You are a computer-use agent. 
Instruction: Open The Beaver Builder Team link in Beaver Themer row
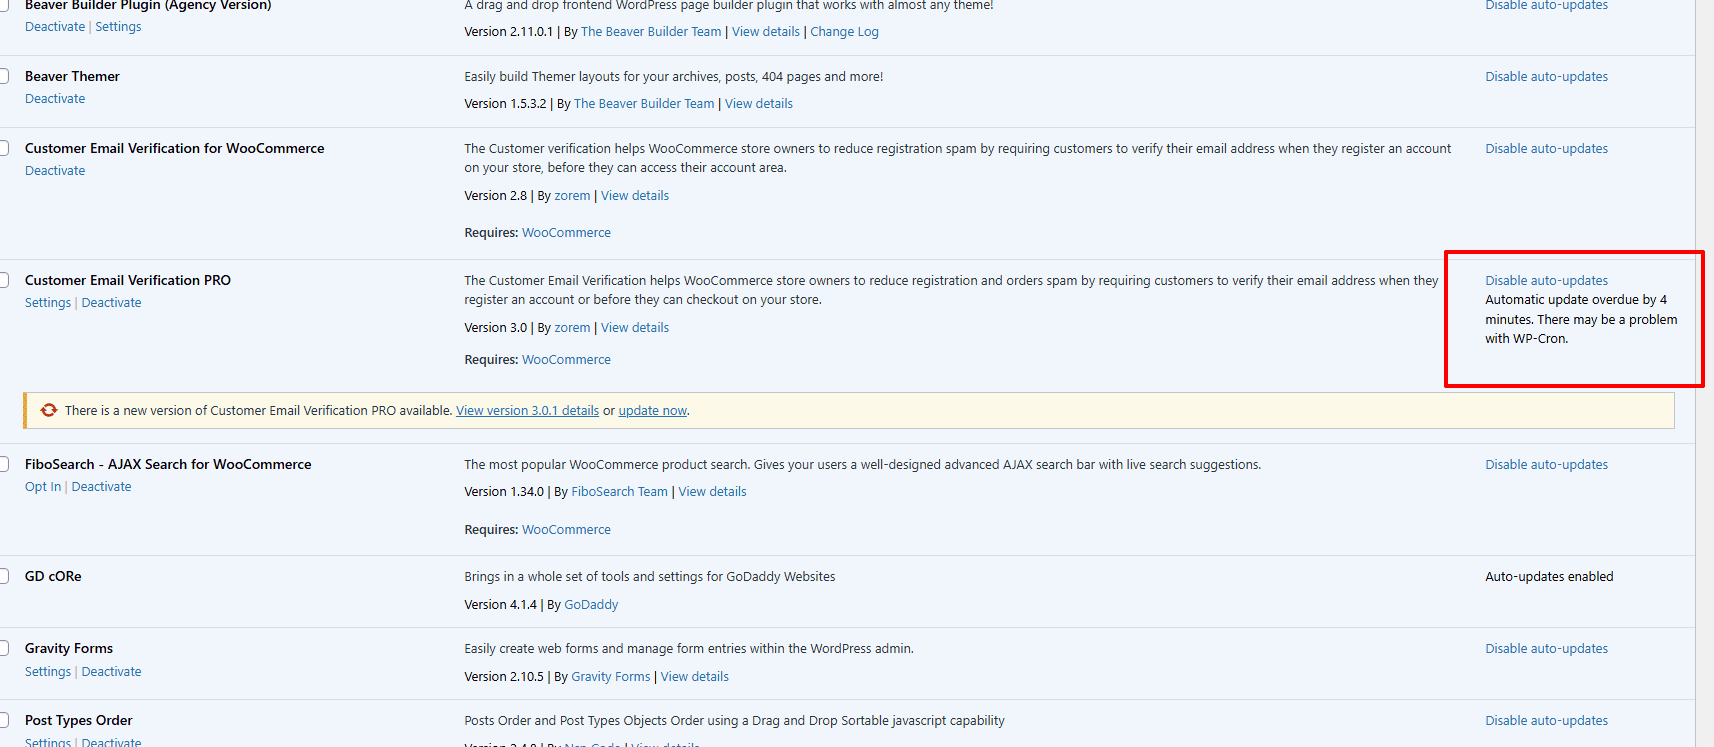(644, 104)
